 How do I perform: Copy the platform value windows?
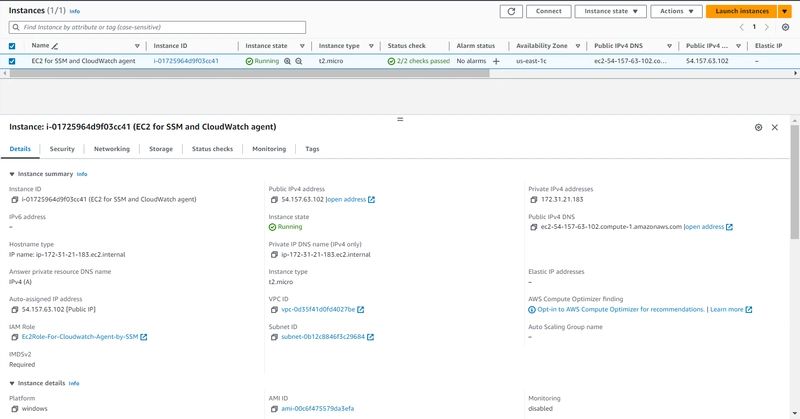(15, 409)
